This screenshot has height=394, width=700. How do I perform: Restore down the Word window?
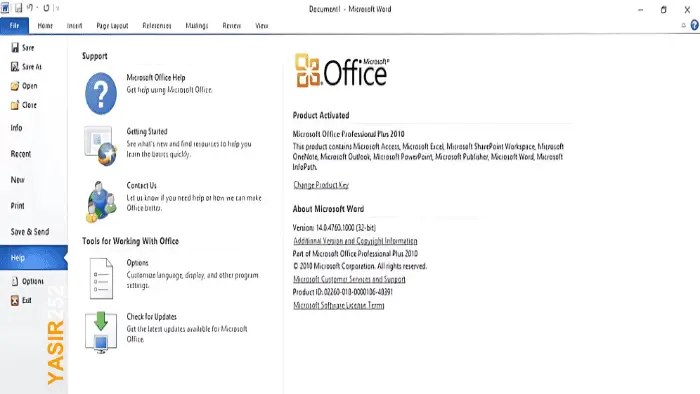[663, 9]
